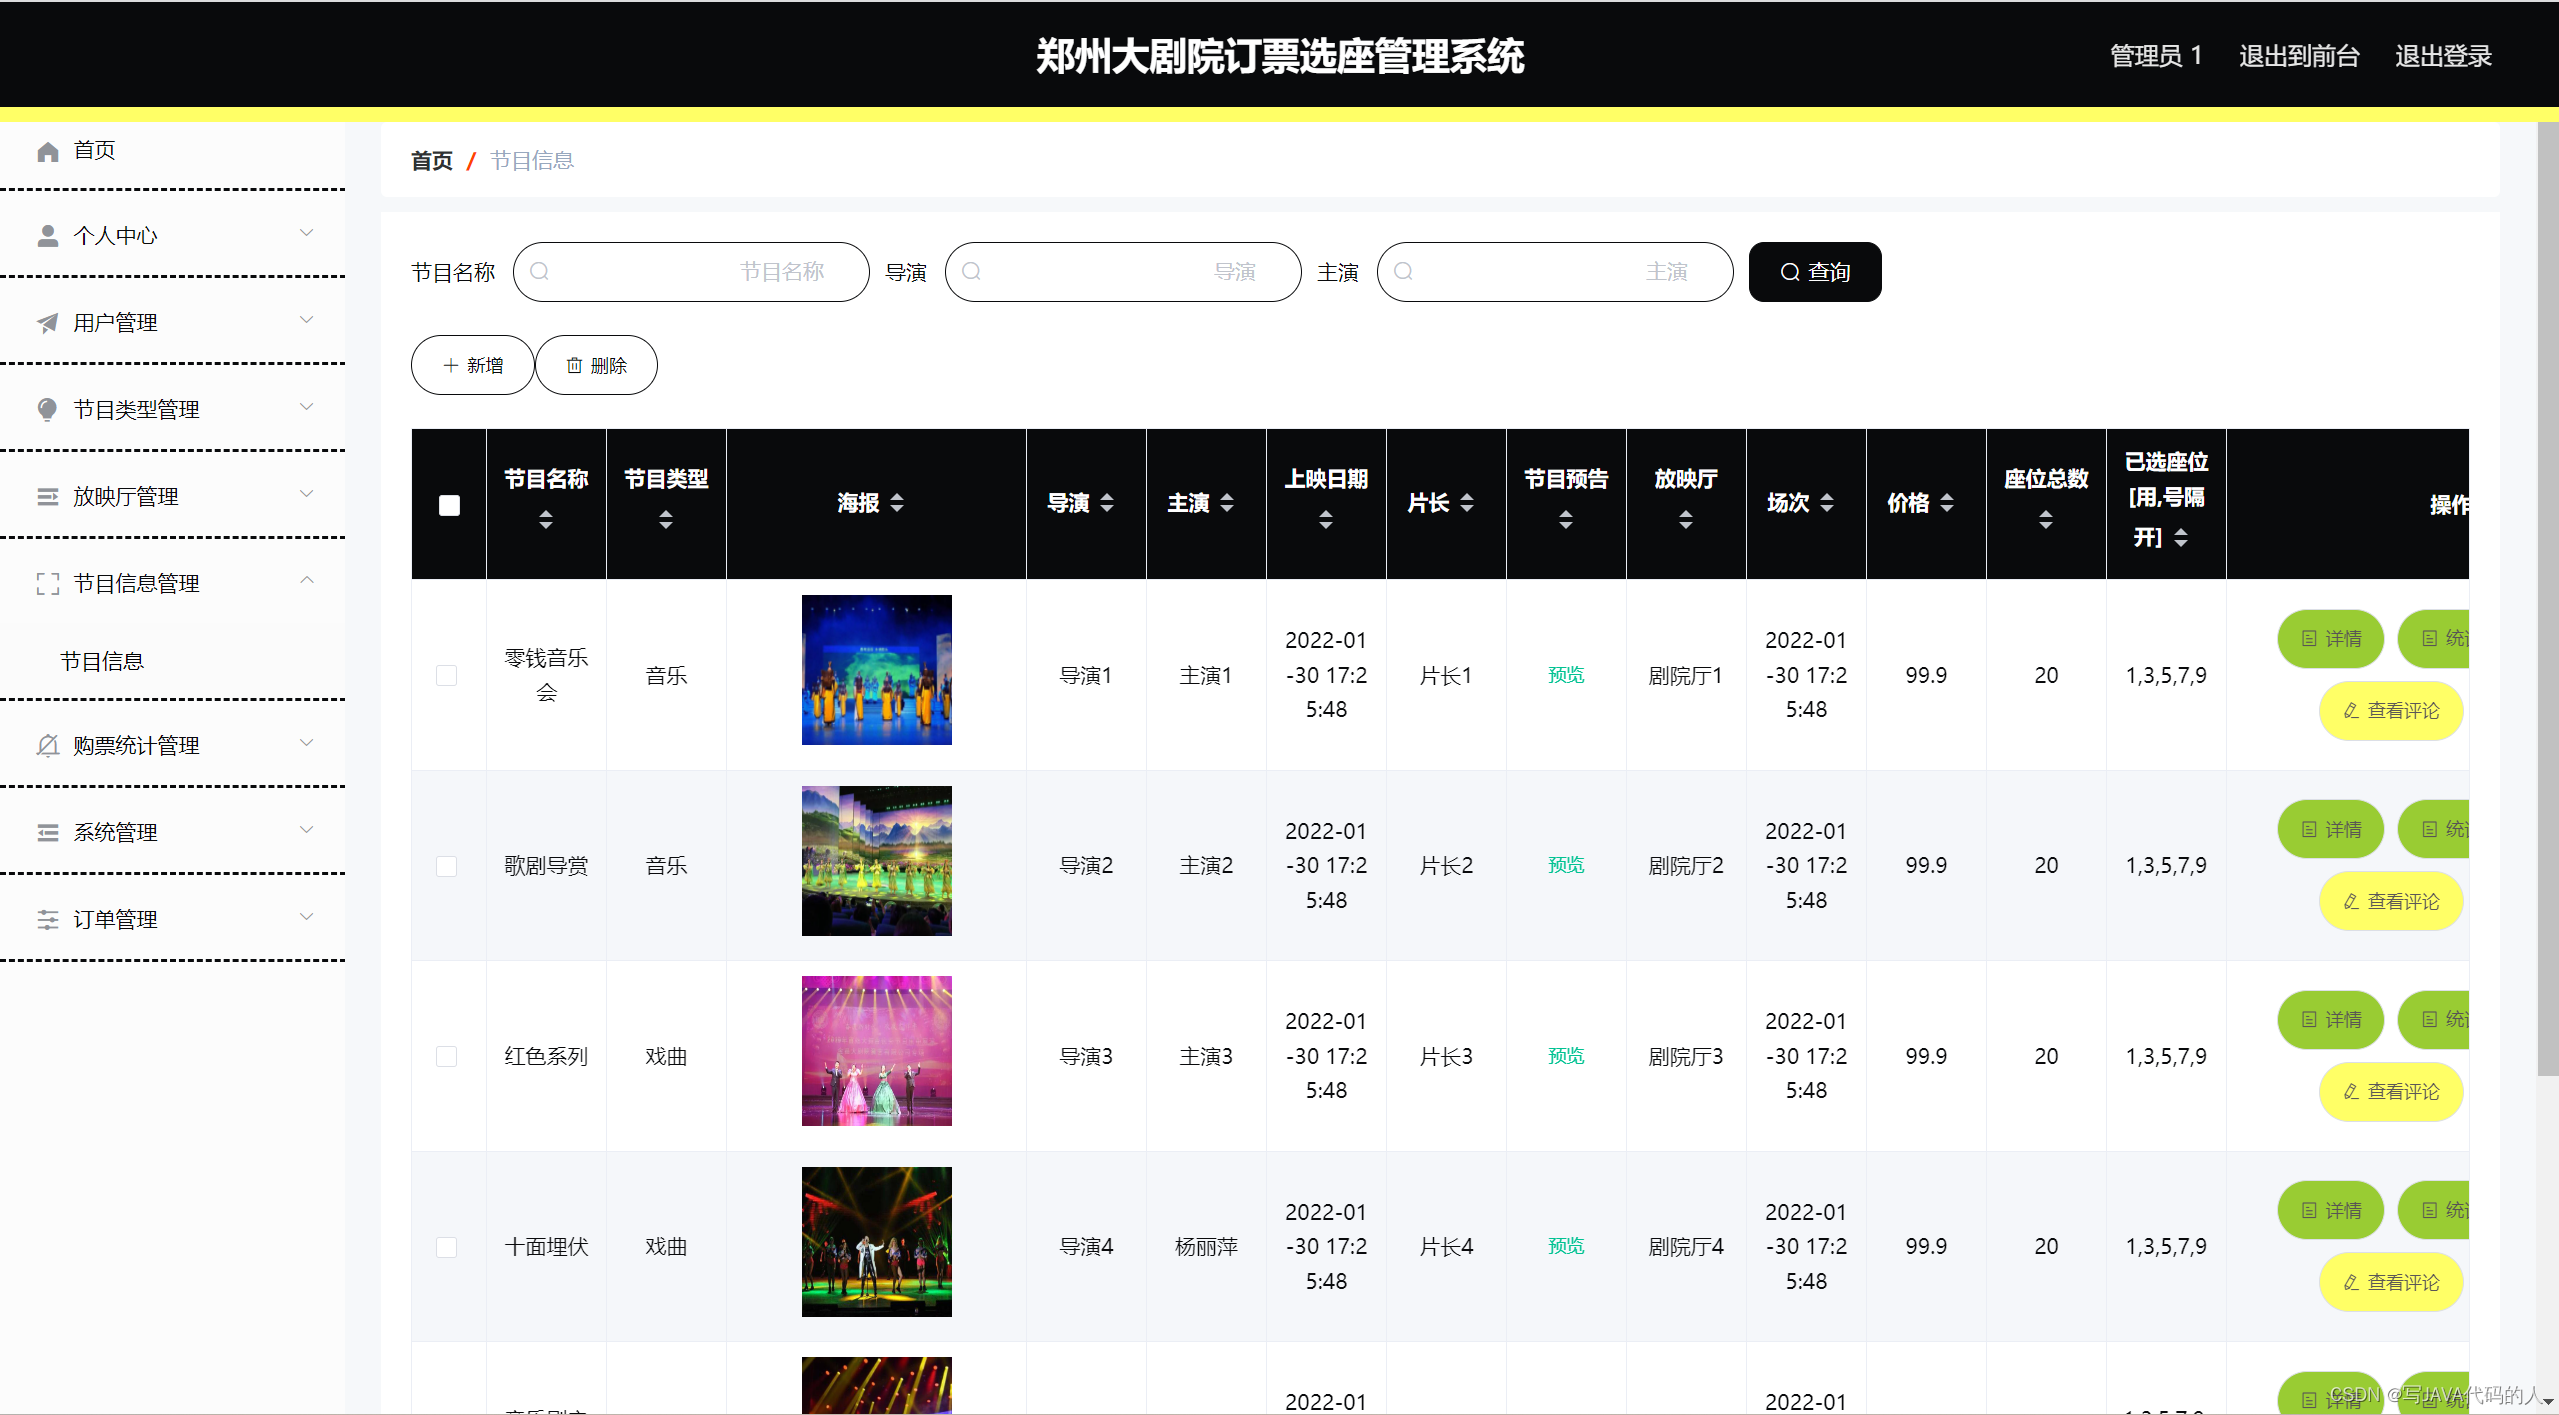The height and width of the screenshot is (1415, 2559).
Task: Click the 查询 search button
Action: pyautogui.click(x=1814, y=272)
